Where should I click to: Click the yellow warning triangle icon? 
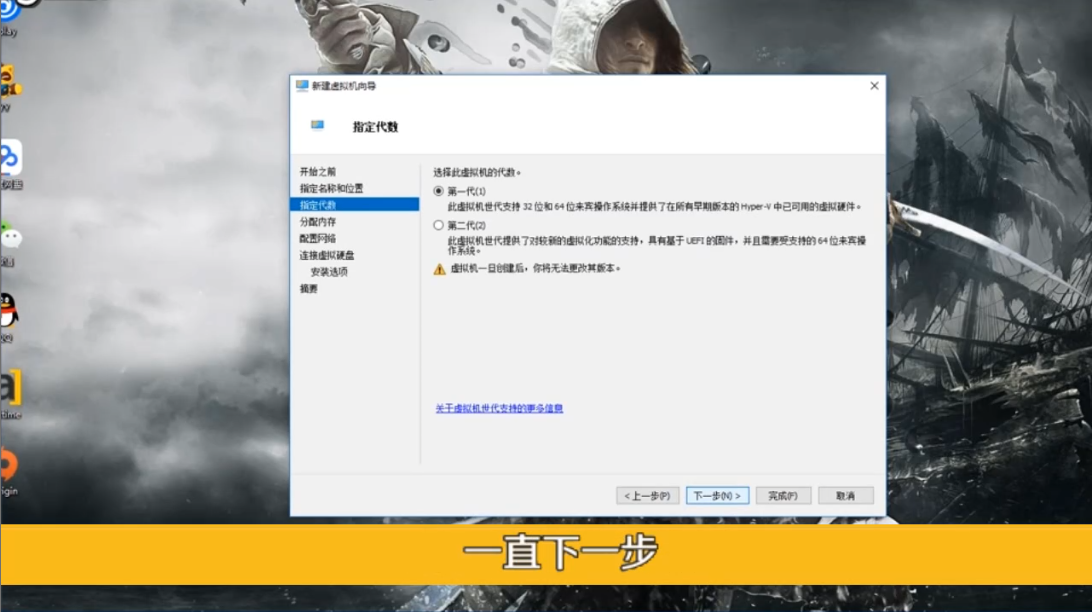pyautogui.click(x=439, y=269)
